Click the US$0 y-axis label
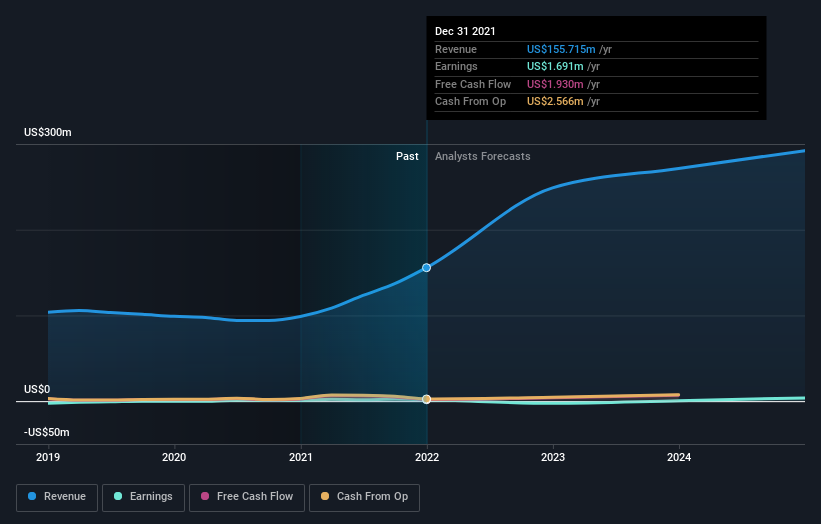 click(37, 389)
